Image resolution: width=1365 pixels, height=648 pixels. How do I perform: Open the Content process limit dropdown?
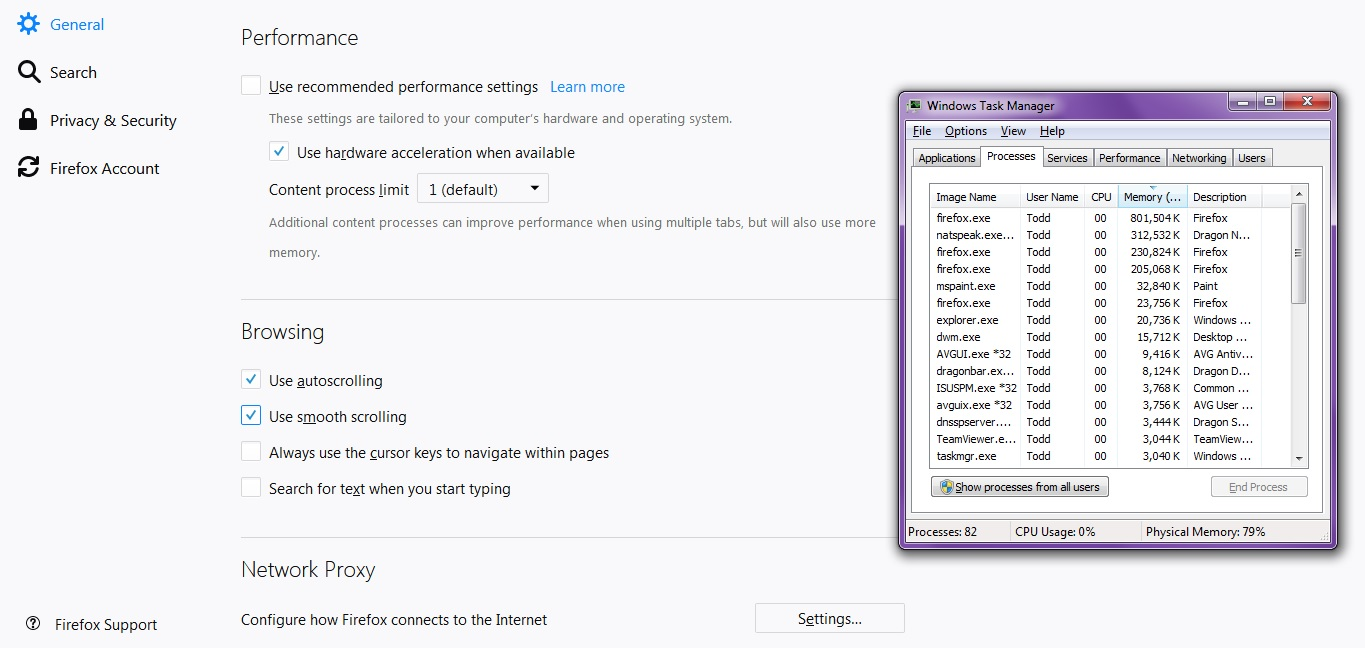pyautogui.click(x=483, y=188)
